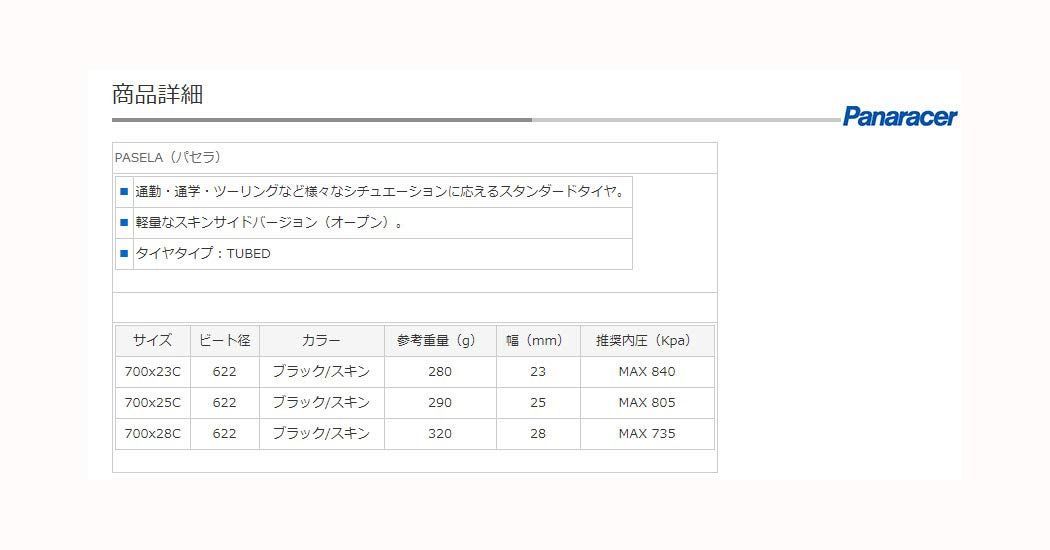This screenshot has height=550, width=1050.
Task: Click the 参考重量（g）column header
Action: tap(440, 340)
